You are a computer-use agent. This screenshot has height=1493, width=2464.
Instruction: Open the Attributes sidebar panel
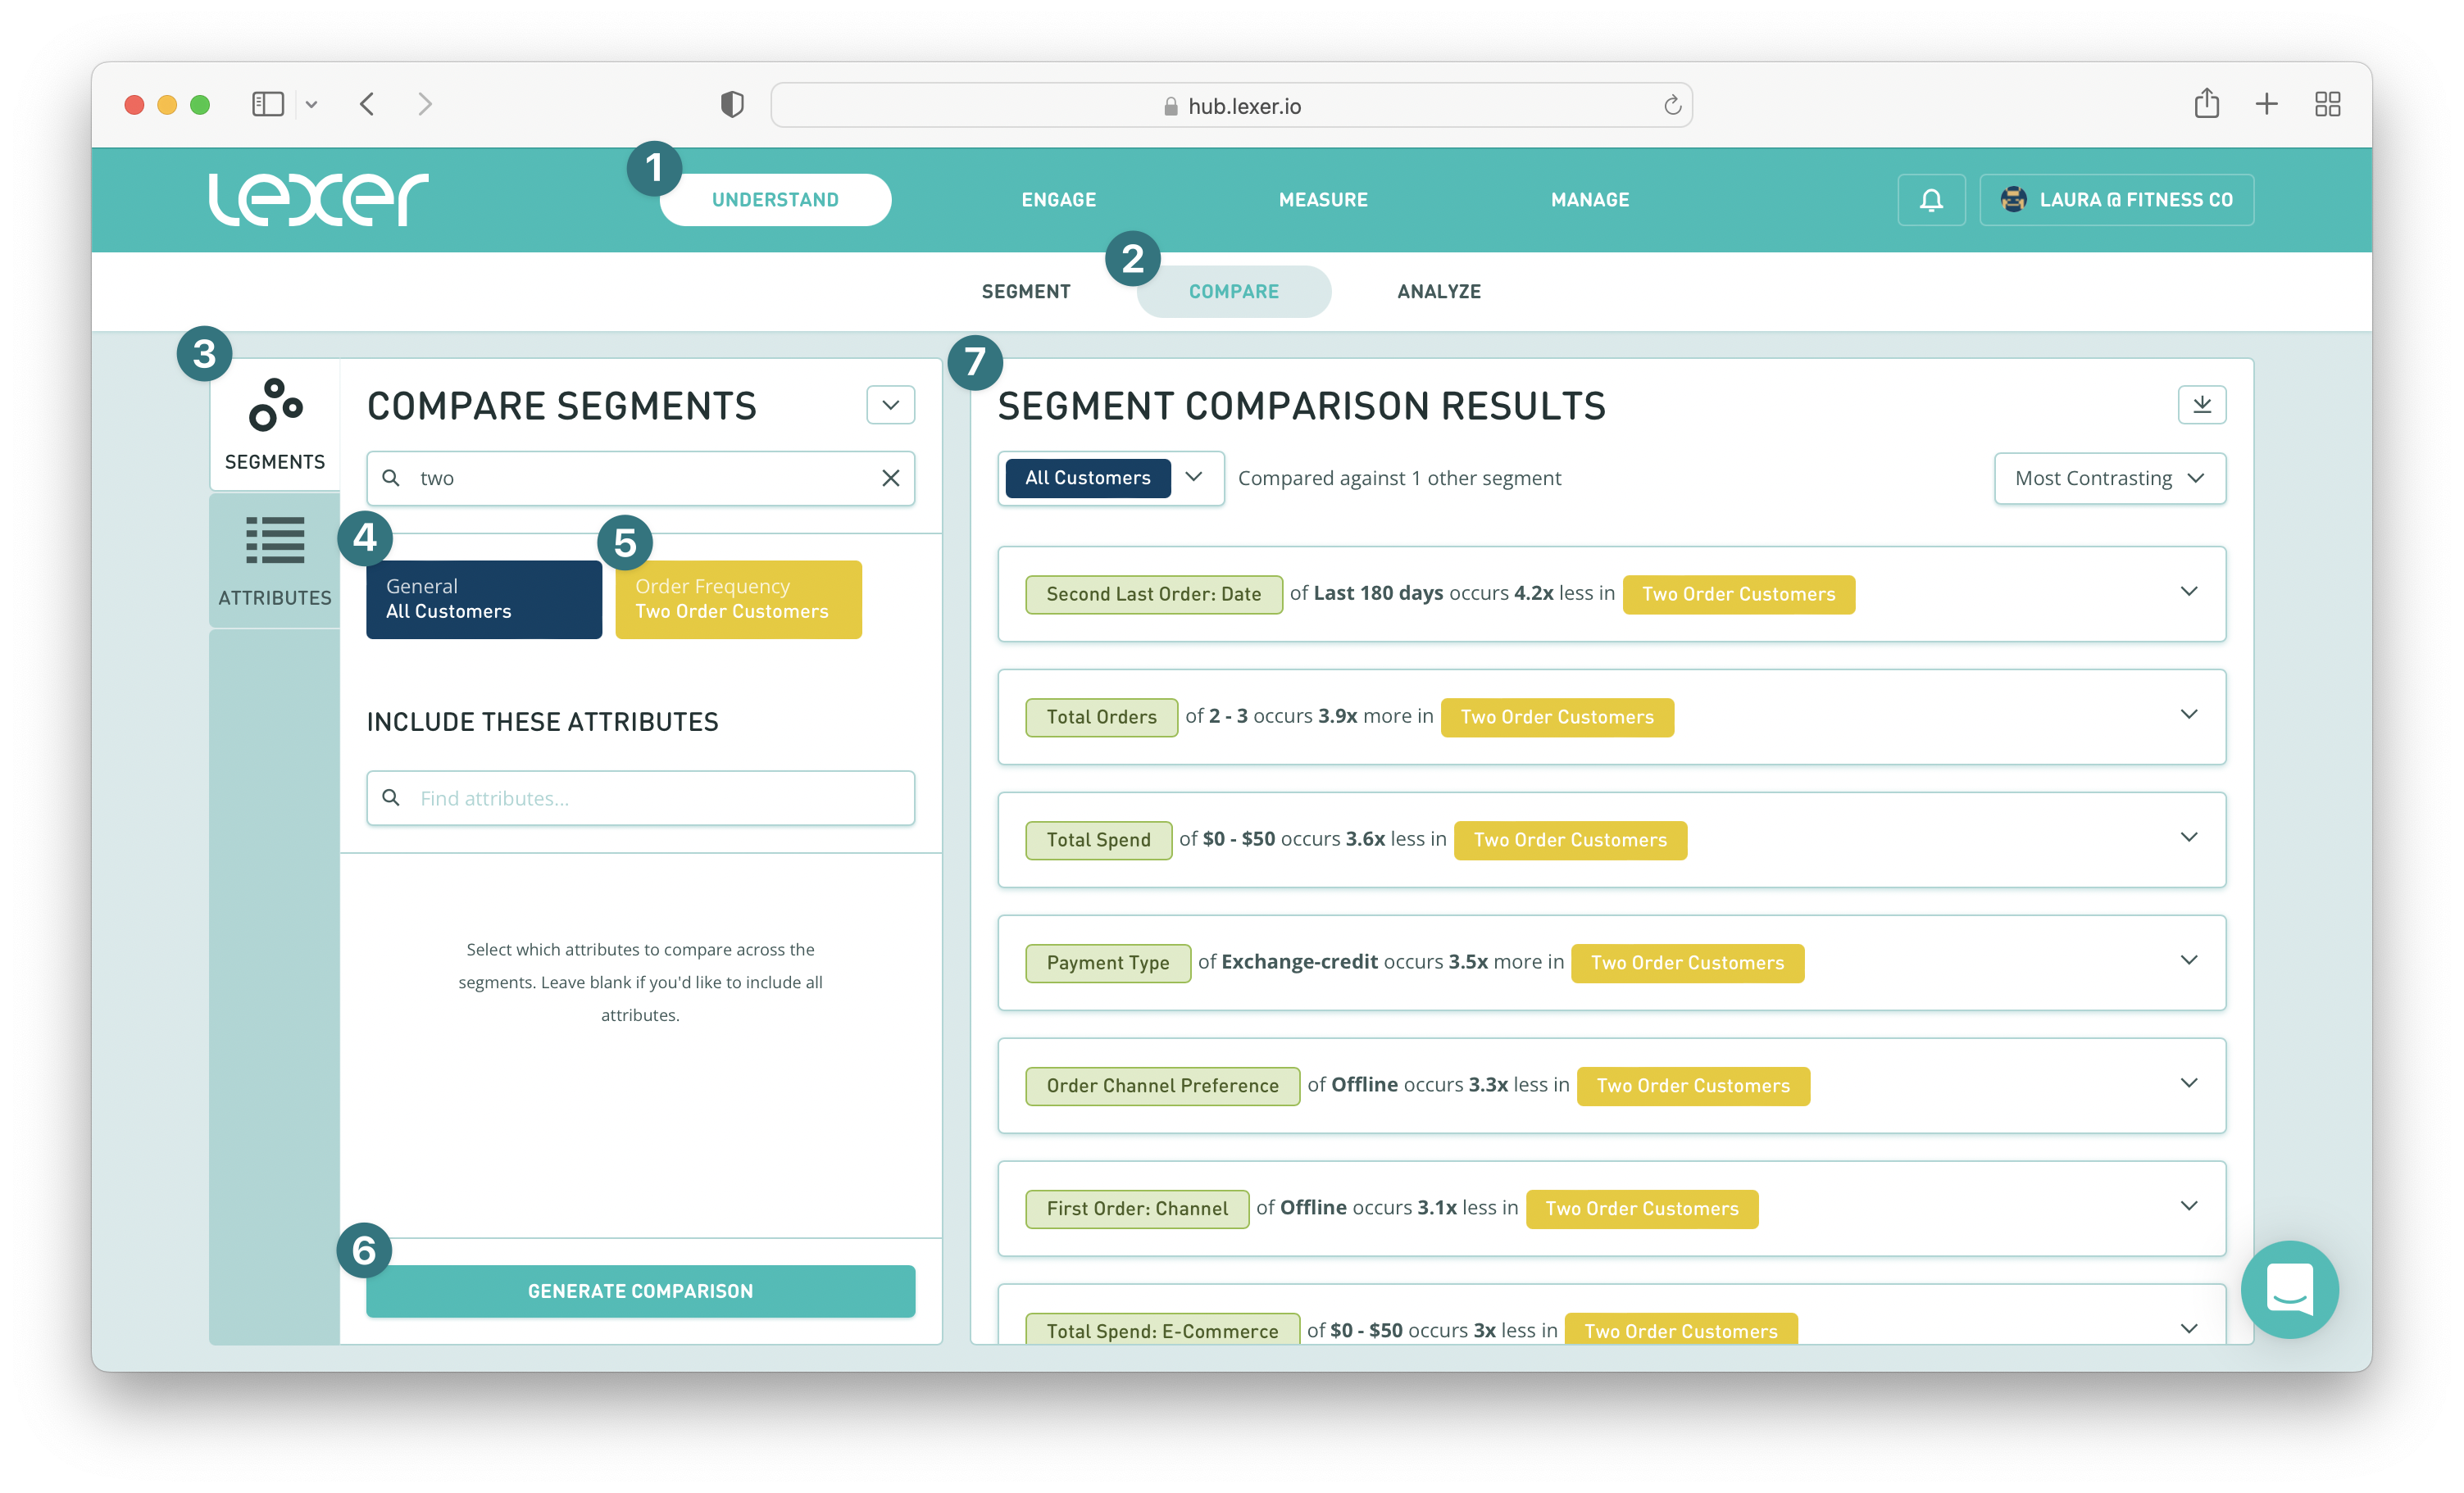tap(275, 561)
